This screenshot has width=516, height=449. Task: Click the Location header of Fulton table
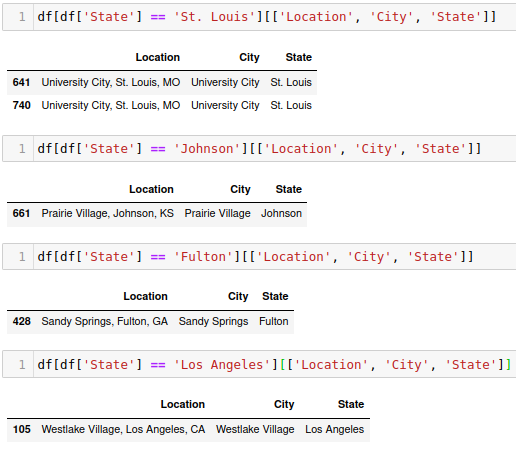pos(145,296)
